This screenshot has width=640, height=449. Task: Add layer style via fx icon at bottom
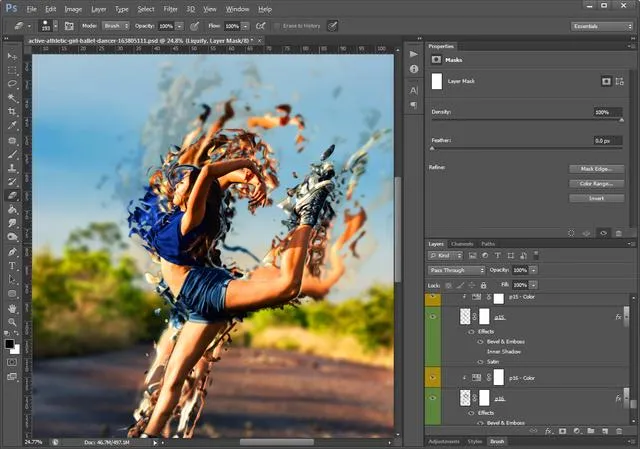pyautogui.click(x=549, y=431)
